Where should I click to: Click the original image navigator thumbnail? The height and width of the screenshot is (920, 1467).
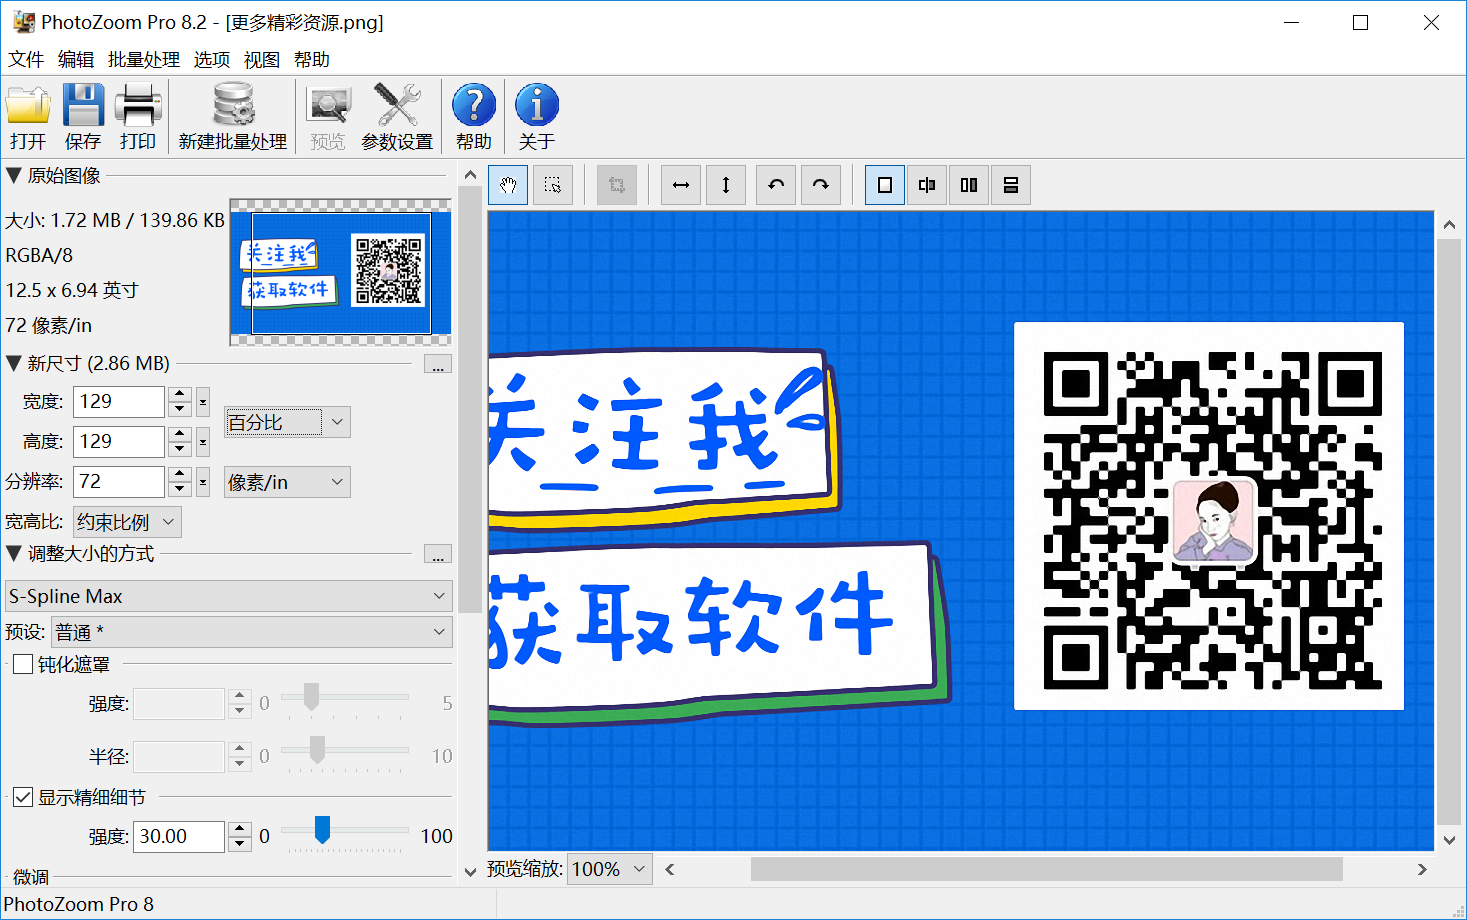[x=341, y=273]
